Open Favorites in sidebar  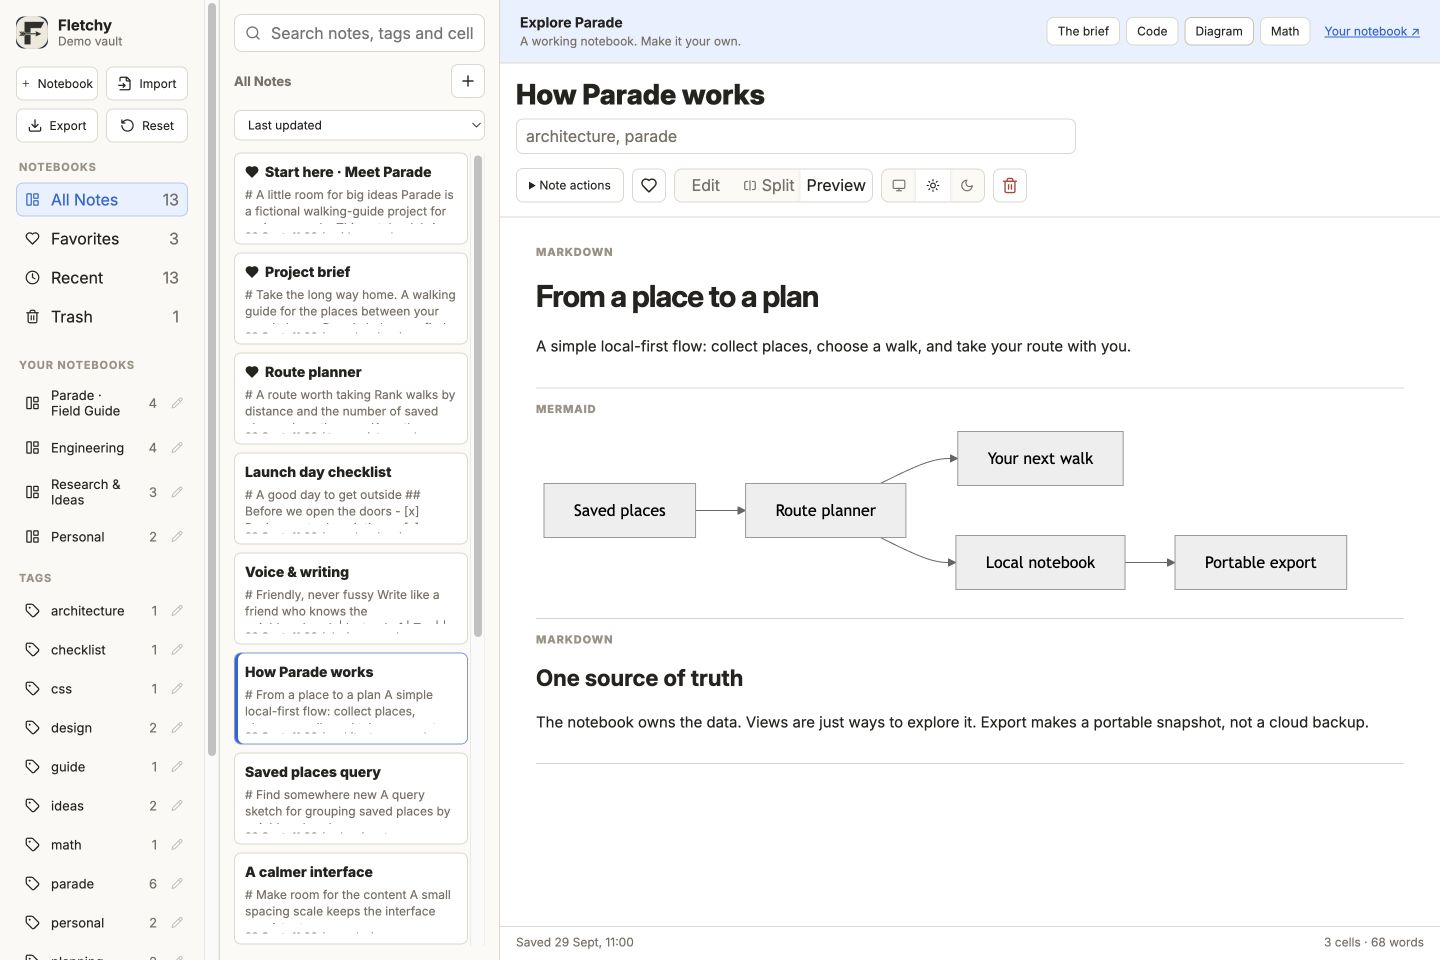click(x=102, y=239)
